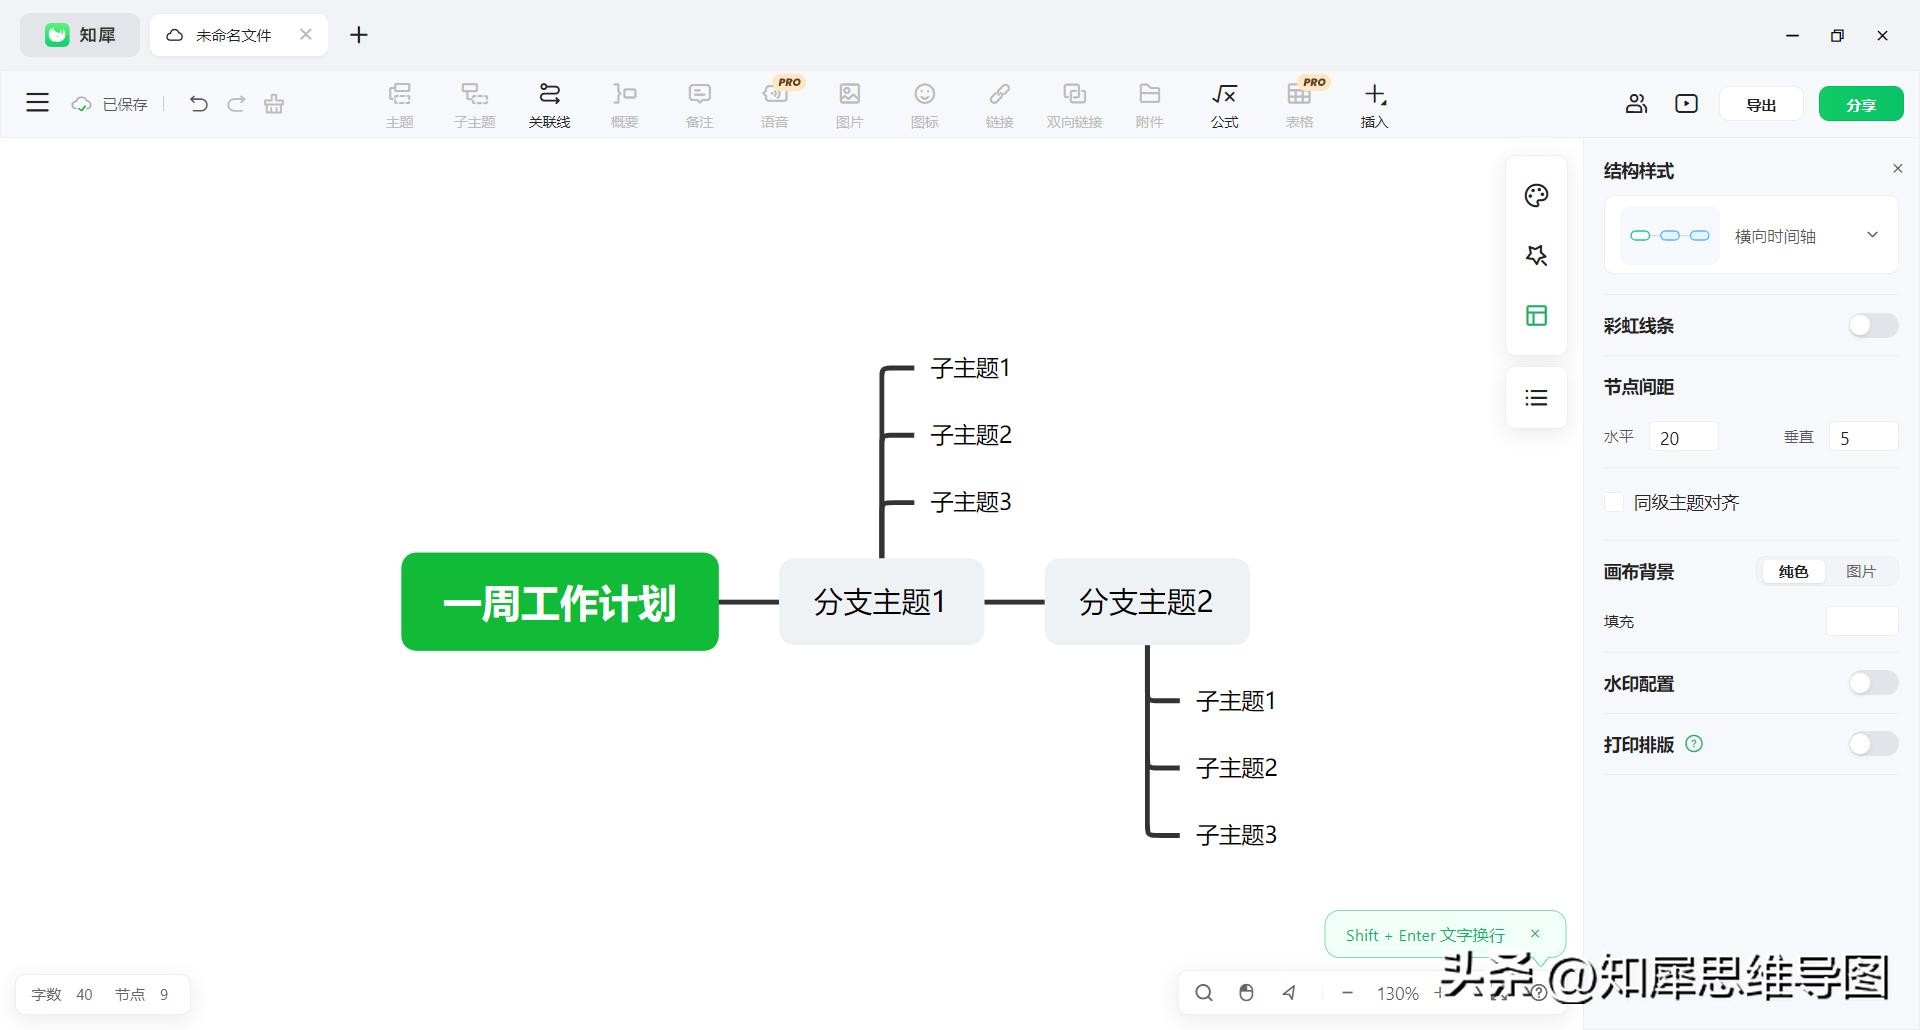Click the 填充 fill color swatch
Image resolution: width=1920 pixels, height=1030 pixels.
pos(1861,621)
